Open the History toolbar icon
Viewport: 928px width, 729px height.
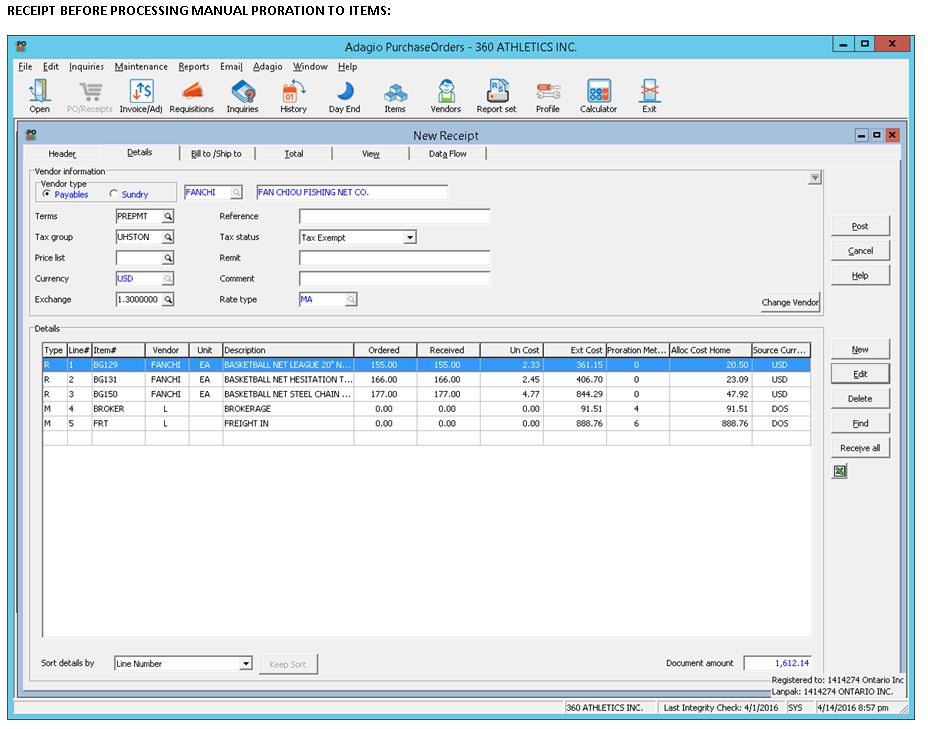(x=293, y=95)
